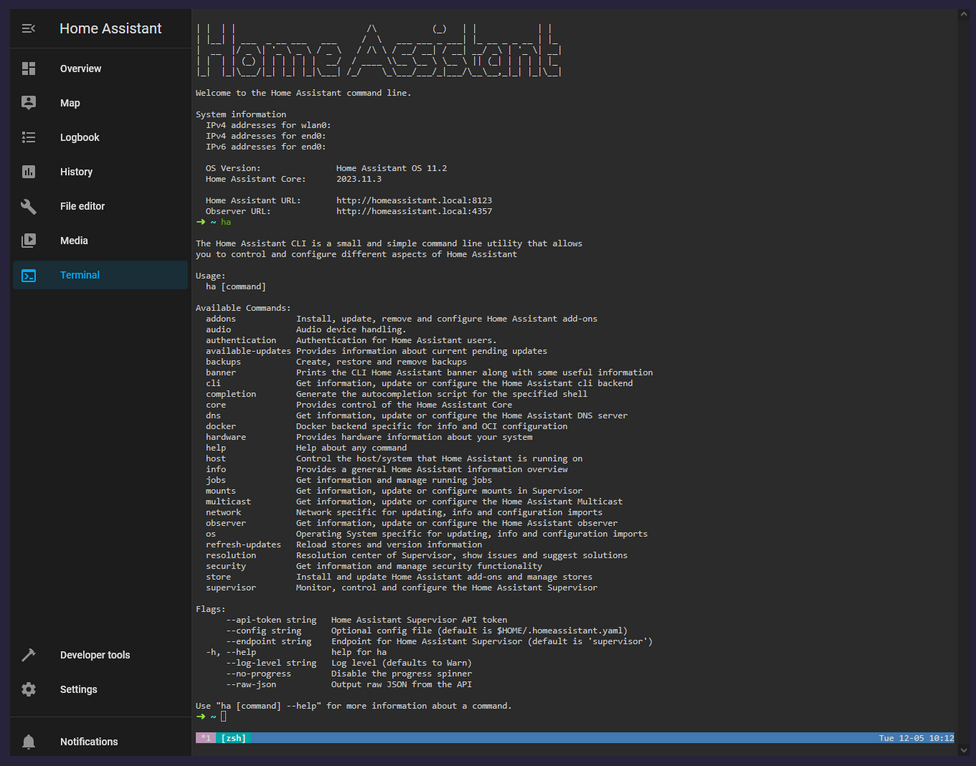Screen dimensions: 976x766
Task: Click the History chart icon
Action: [29, 172]
